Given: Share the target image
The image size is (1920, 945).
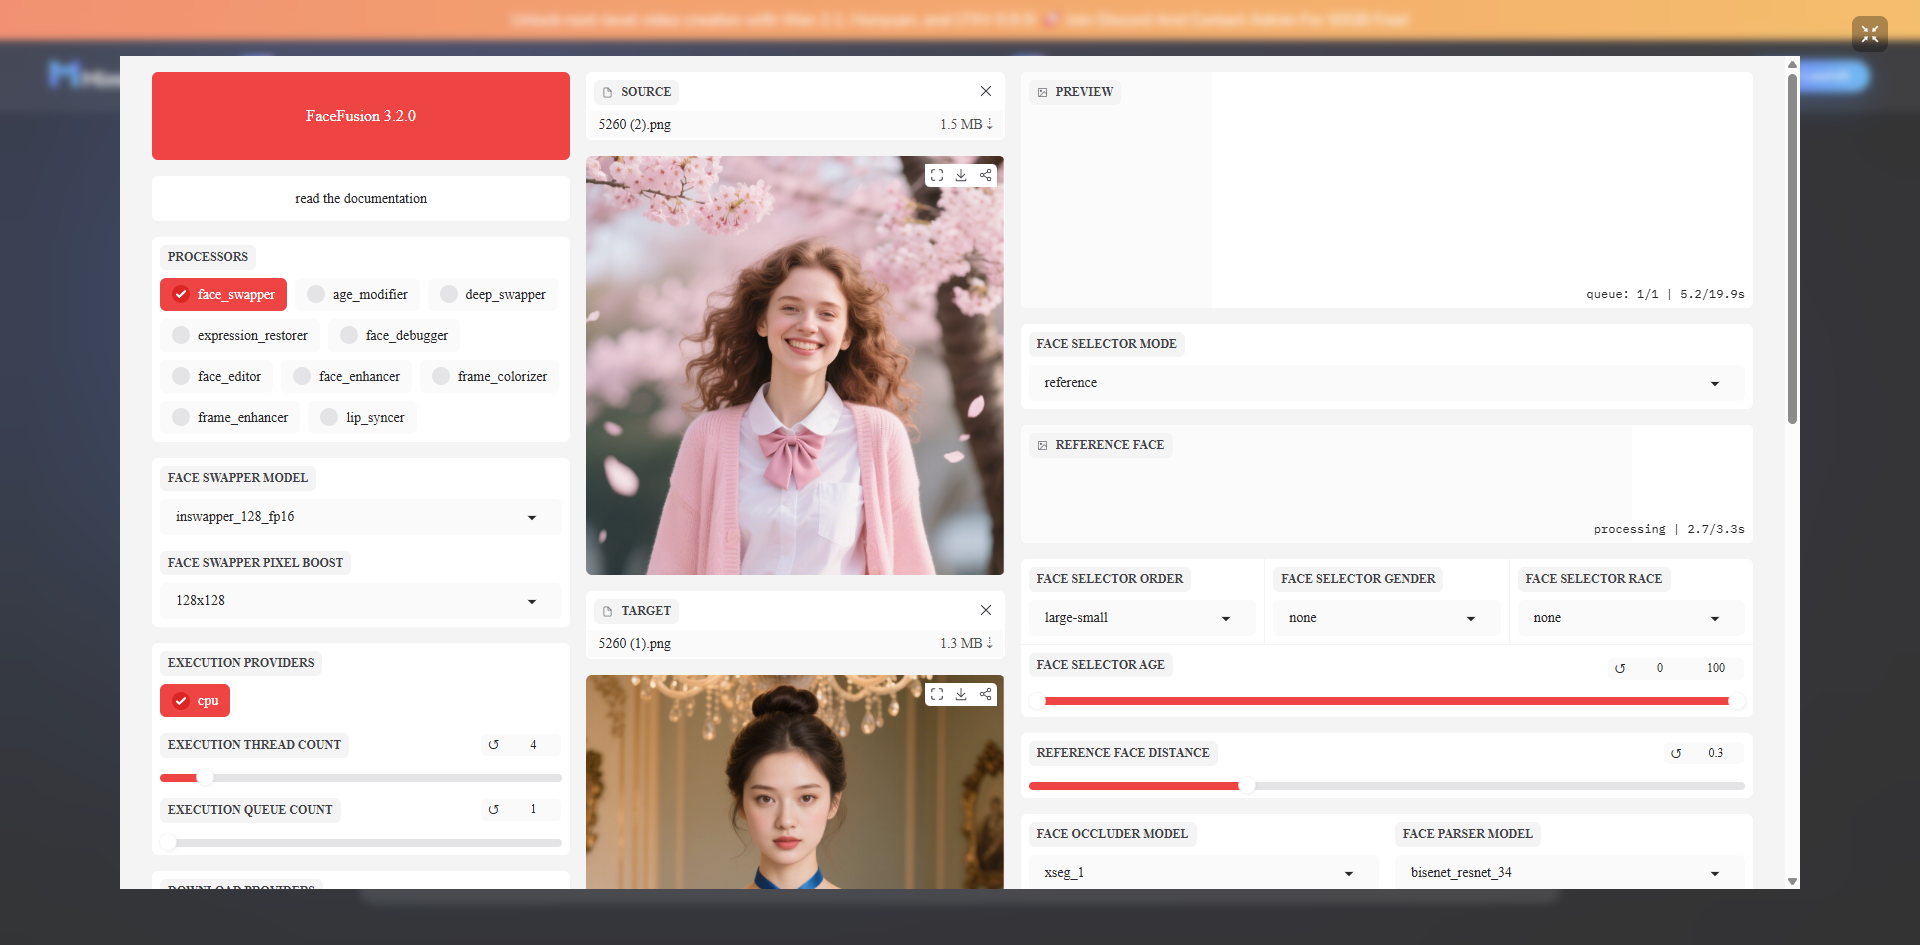Looking at the screenshot, I should [985, 694].
